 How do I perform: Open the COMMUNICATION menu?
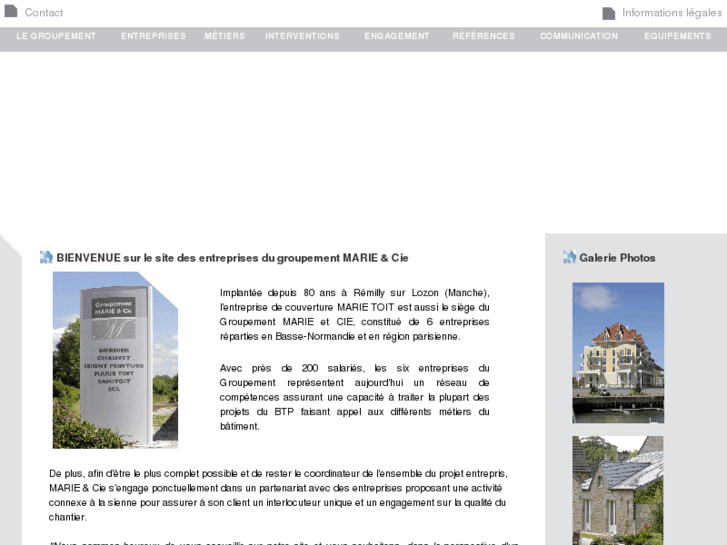[x=579, y=36]
